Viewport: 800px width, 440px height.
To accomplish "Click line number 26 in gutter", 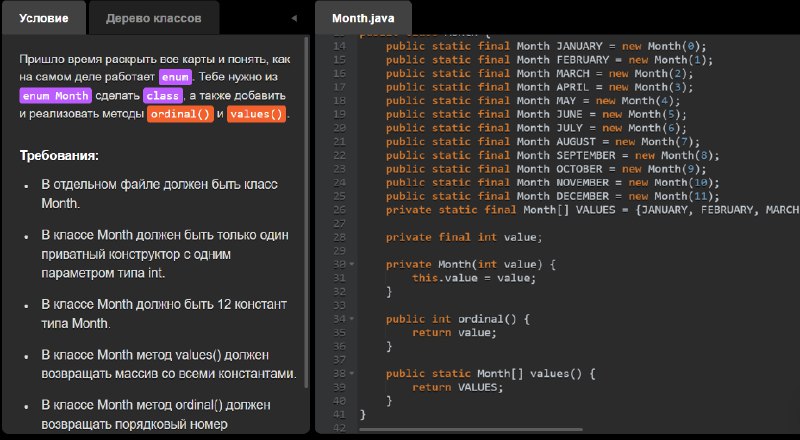I will click(x=339, y=210).
